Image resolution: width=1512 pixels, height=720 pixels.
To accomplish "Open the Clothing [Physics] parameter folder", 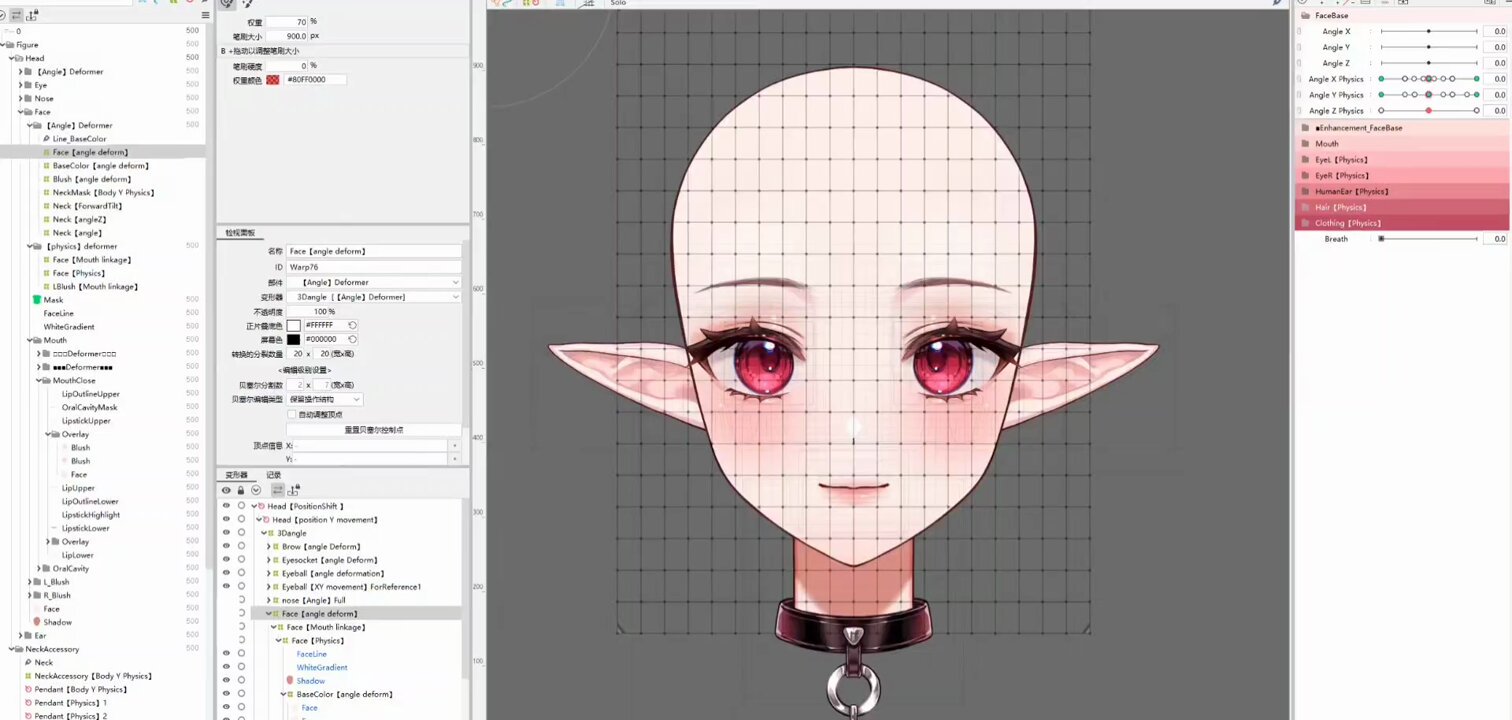I will coord(1347,224).
